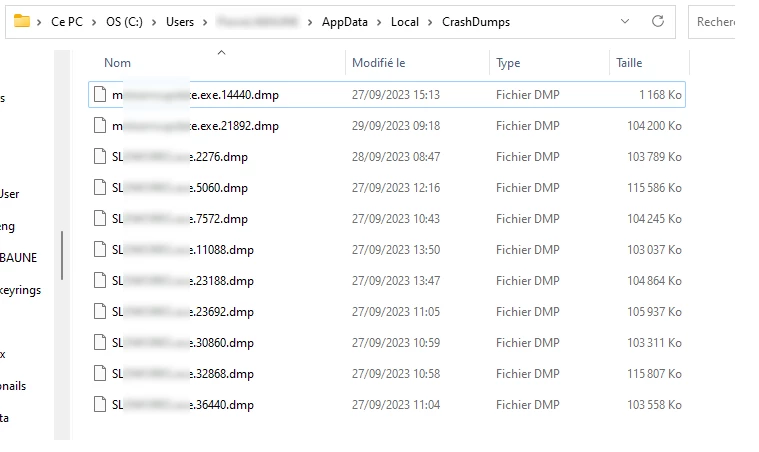Sort by Nom column header
The image size is (759, 452).
117,63
